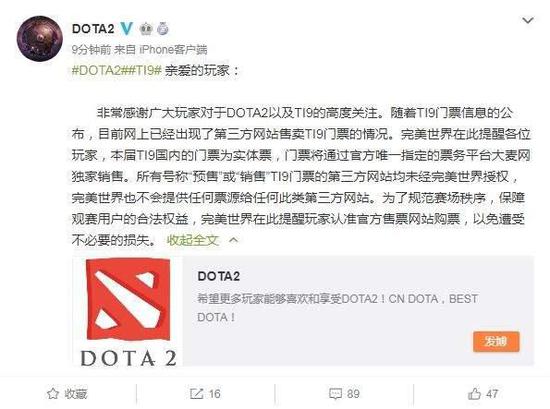Click the collapse caret after 收起全文
Viewport: 550px width, 409px height.
tap(233, 240)
